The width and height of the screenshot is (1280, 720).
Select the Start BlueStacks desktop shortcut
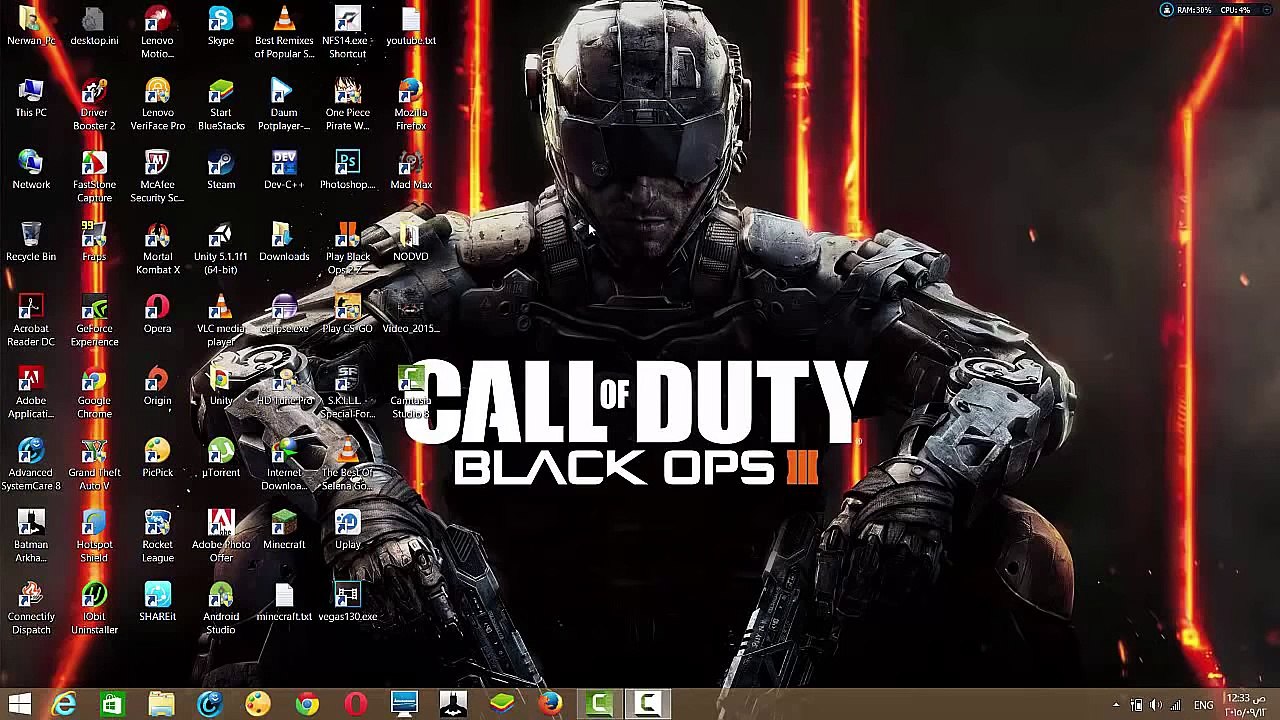(221, 105)
